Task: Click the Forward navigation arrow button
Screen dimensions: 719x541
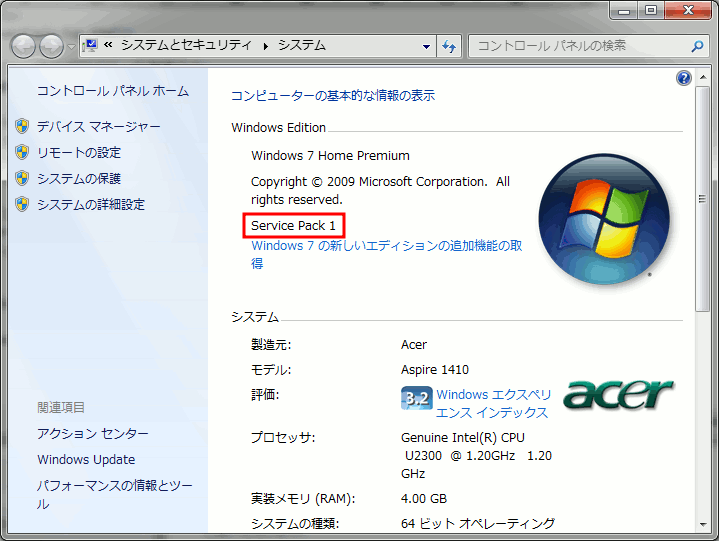Action: pos(50,46)
